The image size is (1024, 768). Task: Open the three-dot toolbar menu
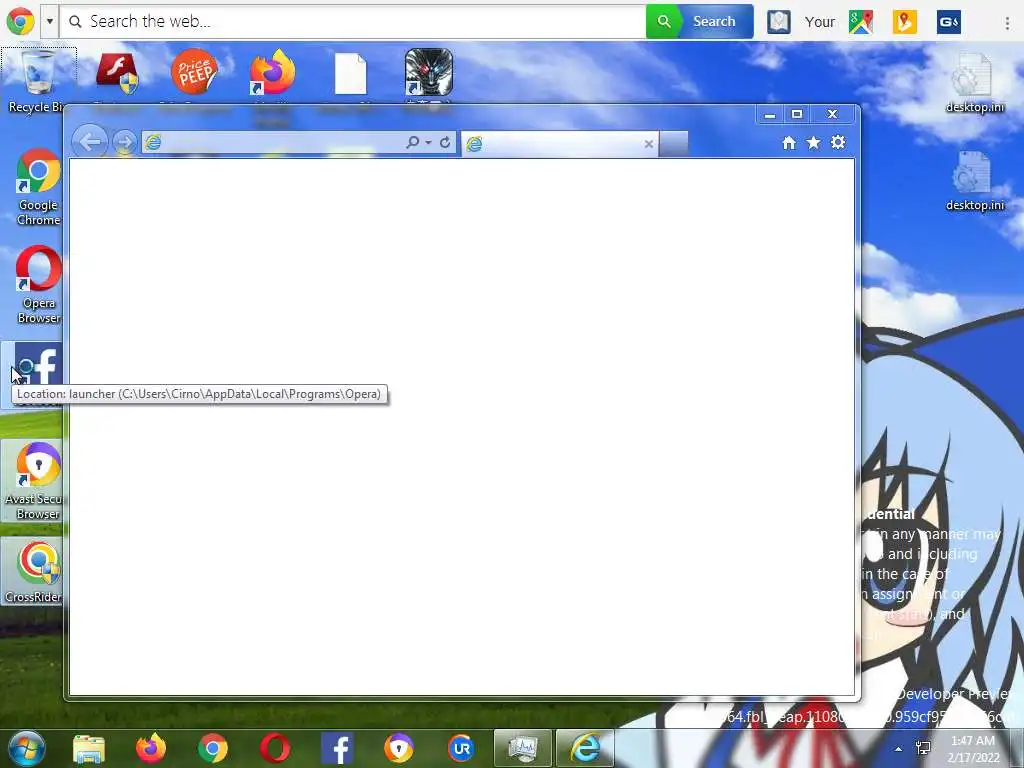[1006, 22]
